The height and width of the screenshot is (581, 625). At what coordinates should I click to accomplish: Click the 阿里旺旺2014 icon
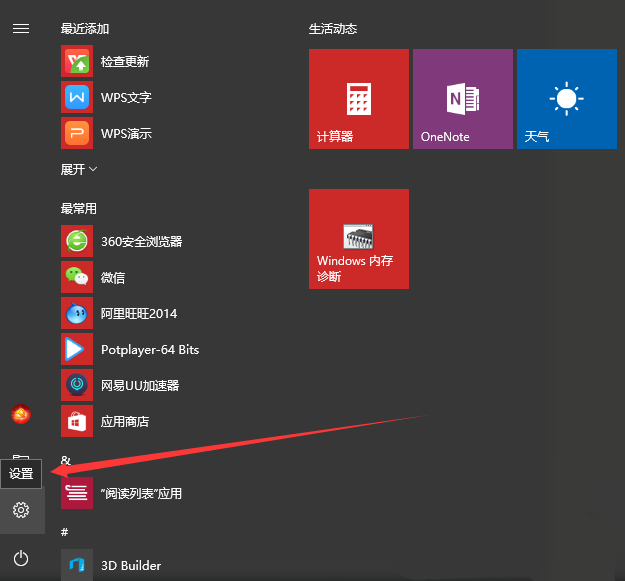(x=77, y=313)
